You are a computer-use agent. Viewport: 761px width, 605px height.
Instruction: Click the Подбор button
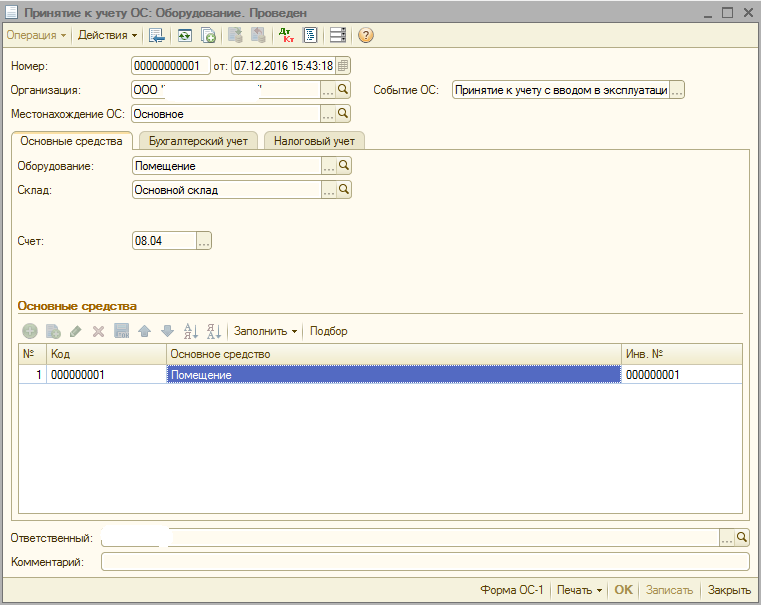pos(329,331)
